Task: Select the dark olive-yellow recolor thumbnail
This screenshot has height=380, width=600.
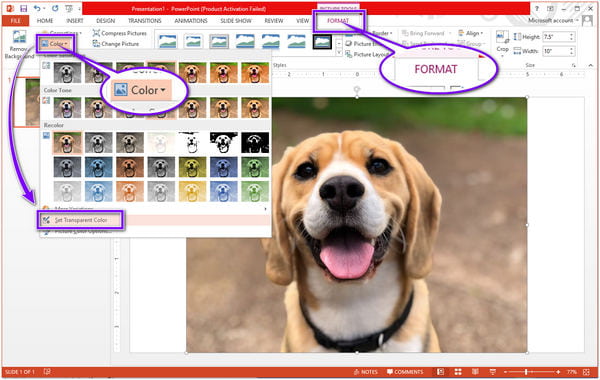Action: click(x=192, y=167)
